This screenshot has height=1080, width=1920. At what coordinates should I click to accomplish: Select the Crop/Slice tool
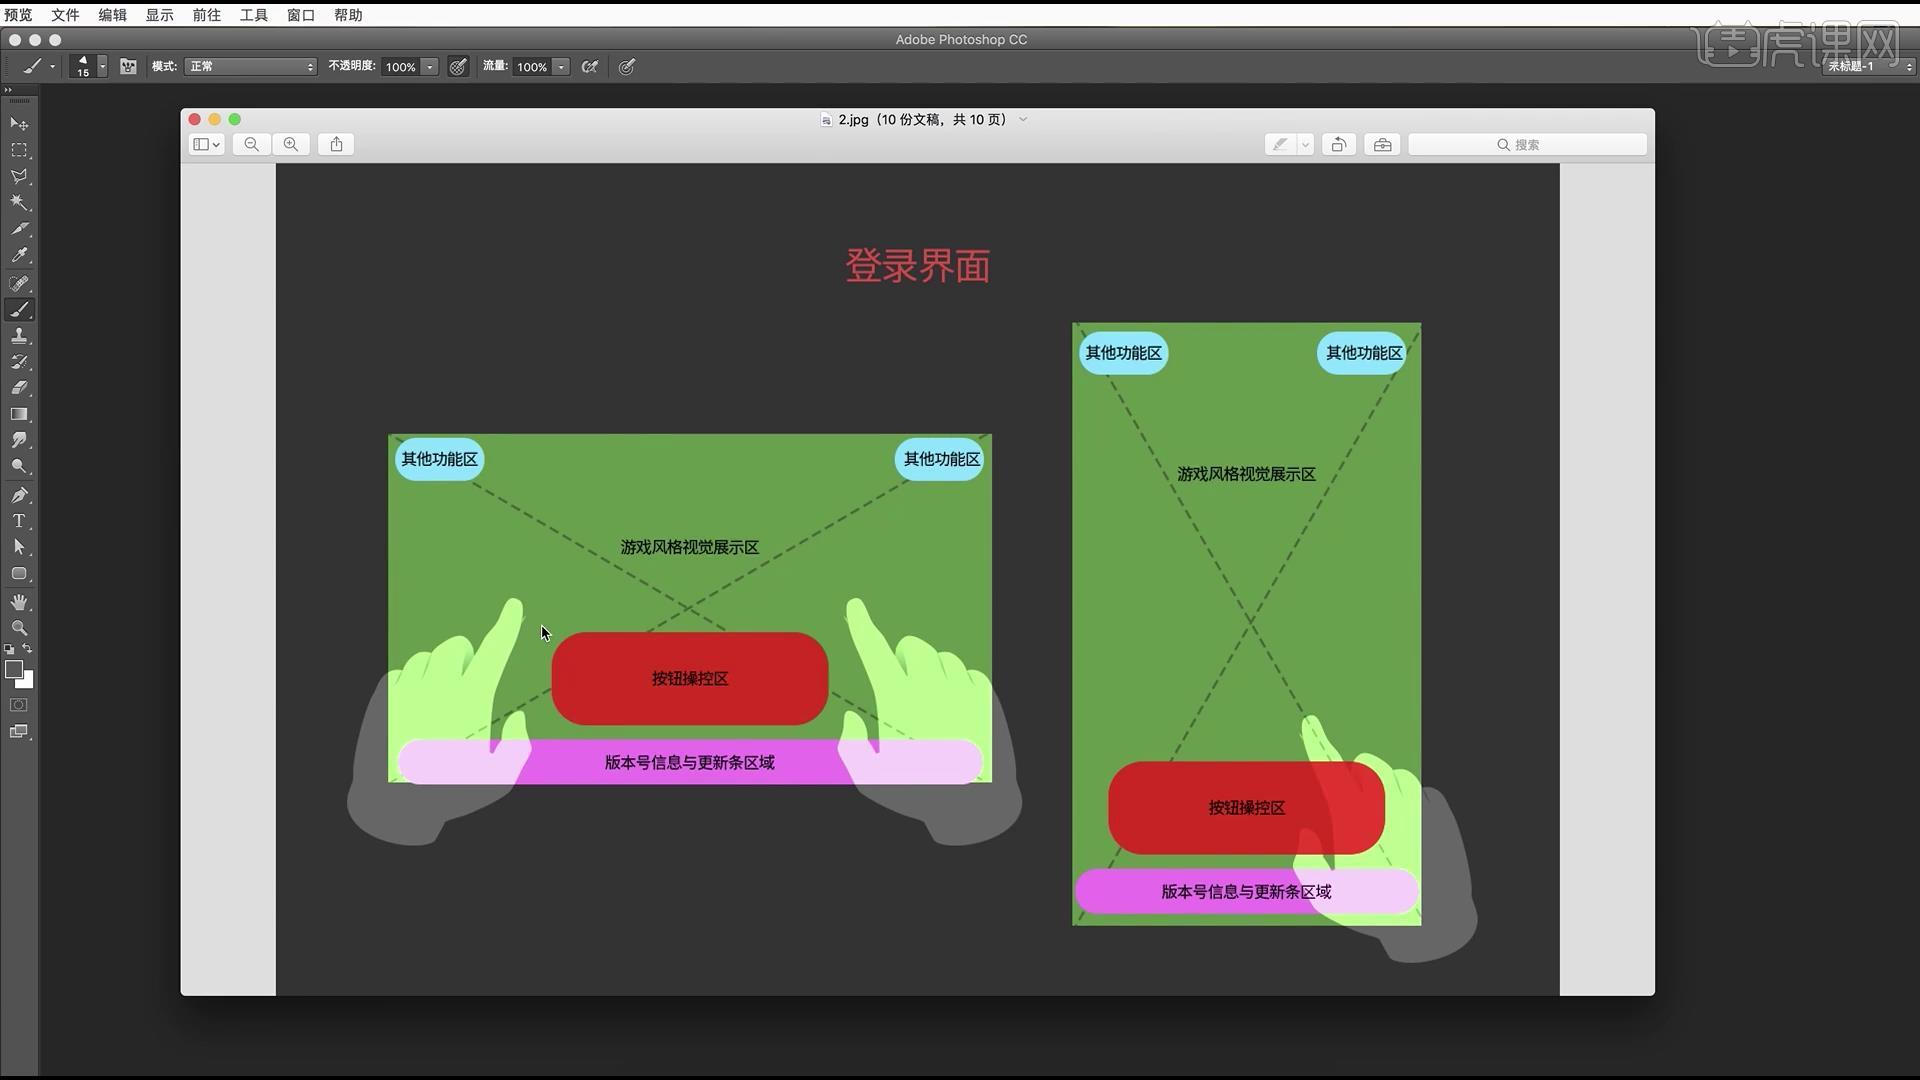coord(19,229)
